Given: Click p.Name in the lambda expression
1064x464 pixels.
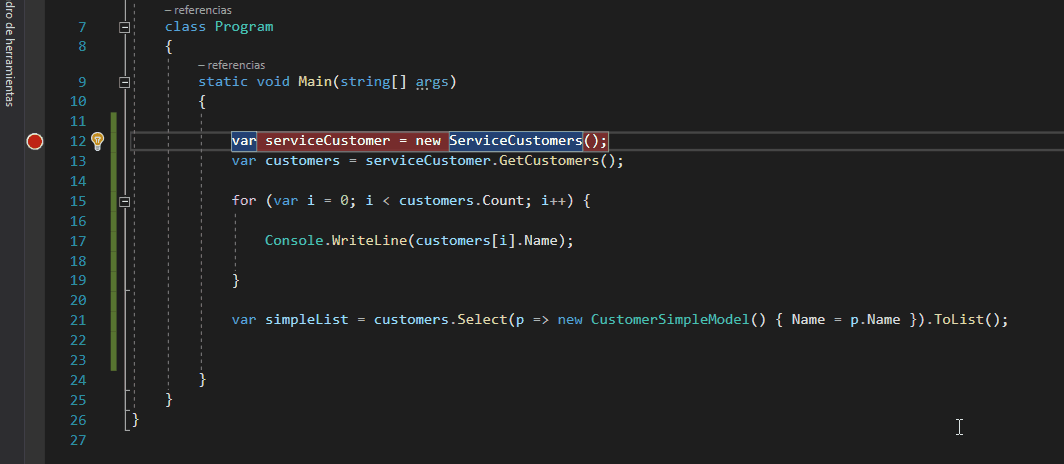Looking at the screenshot, I should pyautogui.click(x=875, y=320).
